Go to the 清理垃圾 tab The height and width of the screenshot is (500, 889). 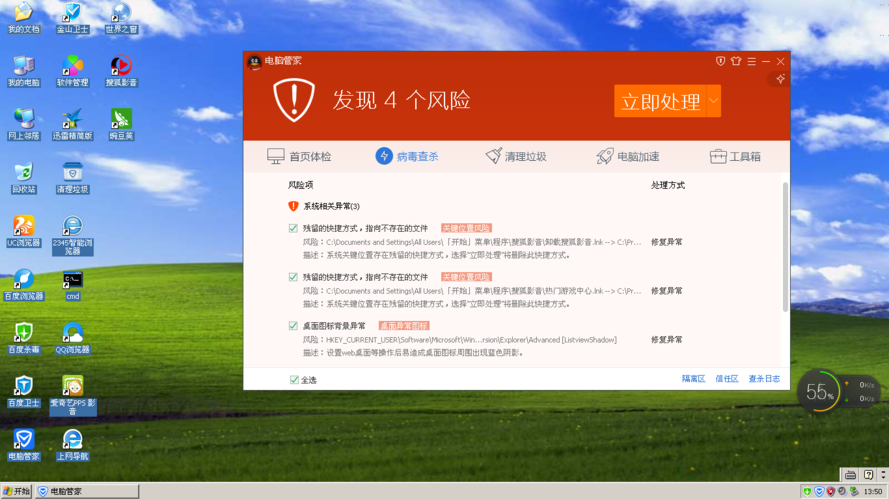coord(516,156)
